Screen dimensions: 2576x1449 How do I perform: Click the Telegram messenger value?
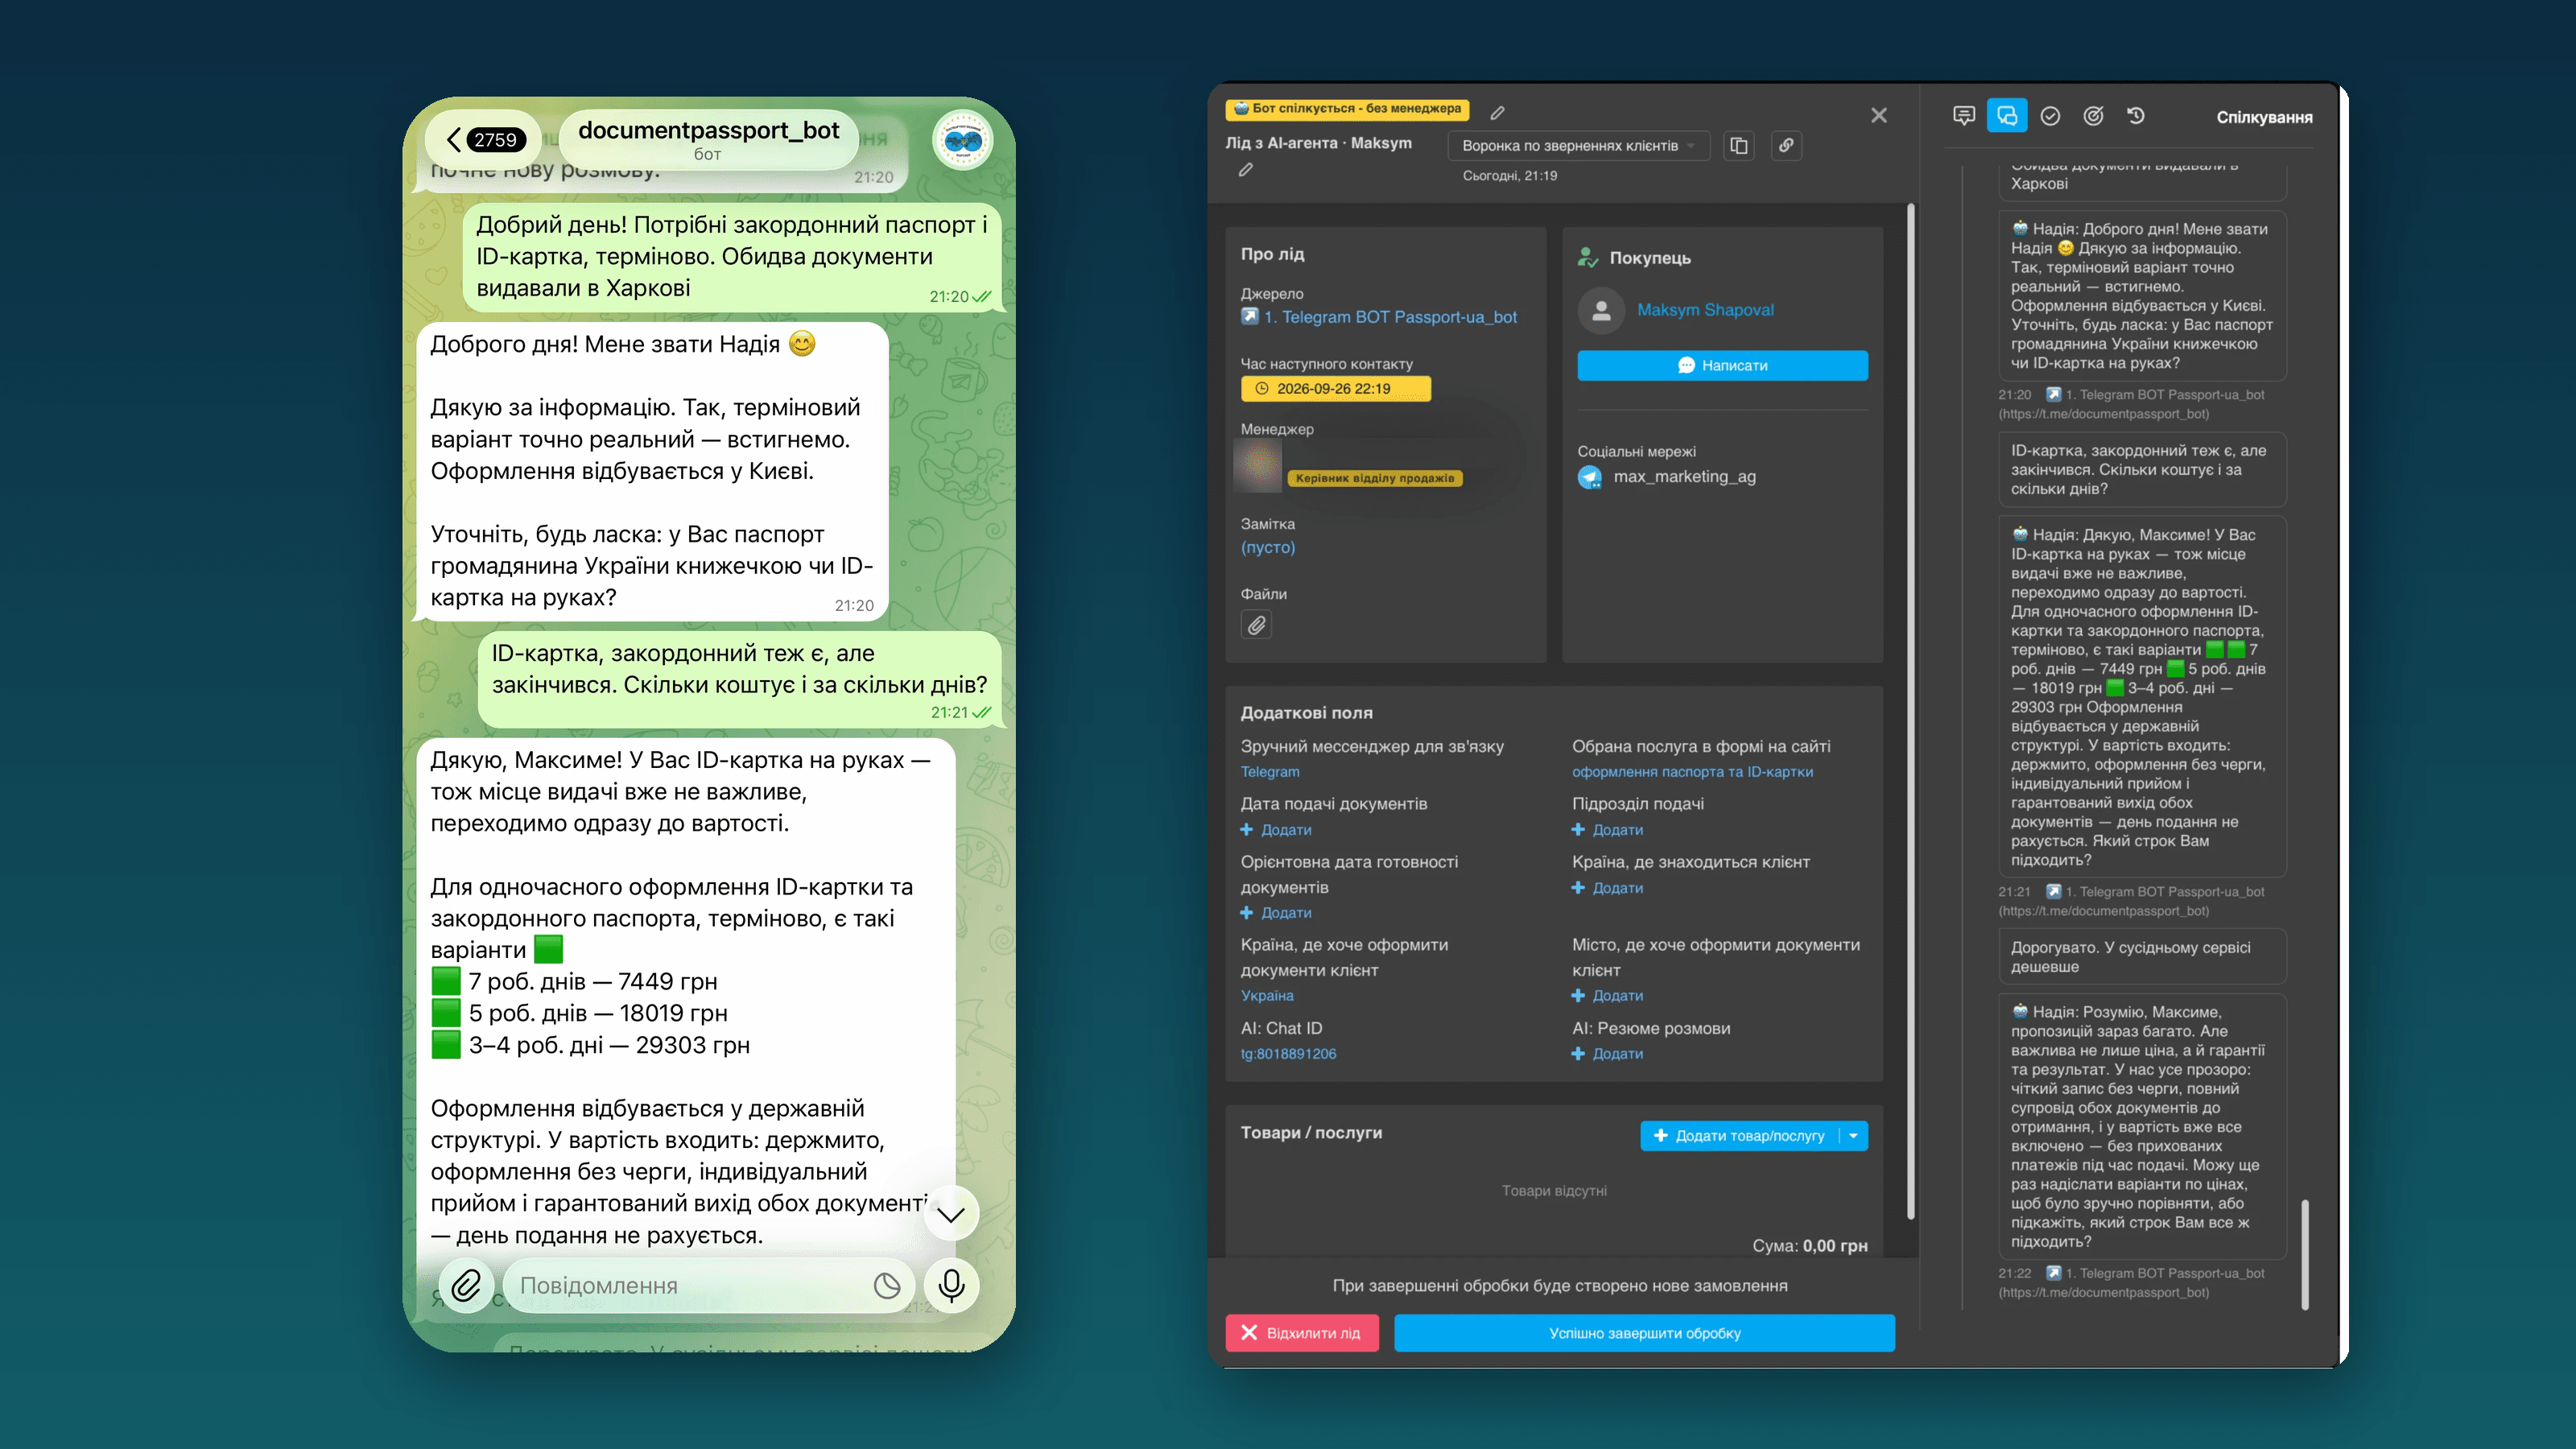(x=1270, y=772)
